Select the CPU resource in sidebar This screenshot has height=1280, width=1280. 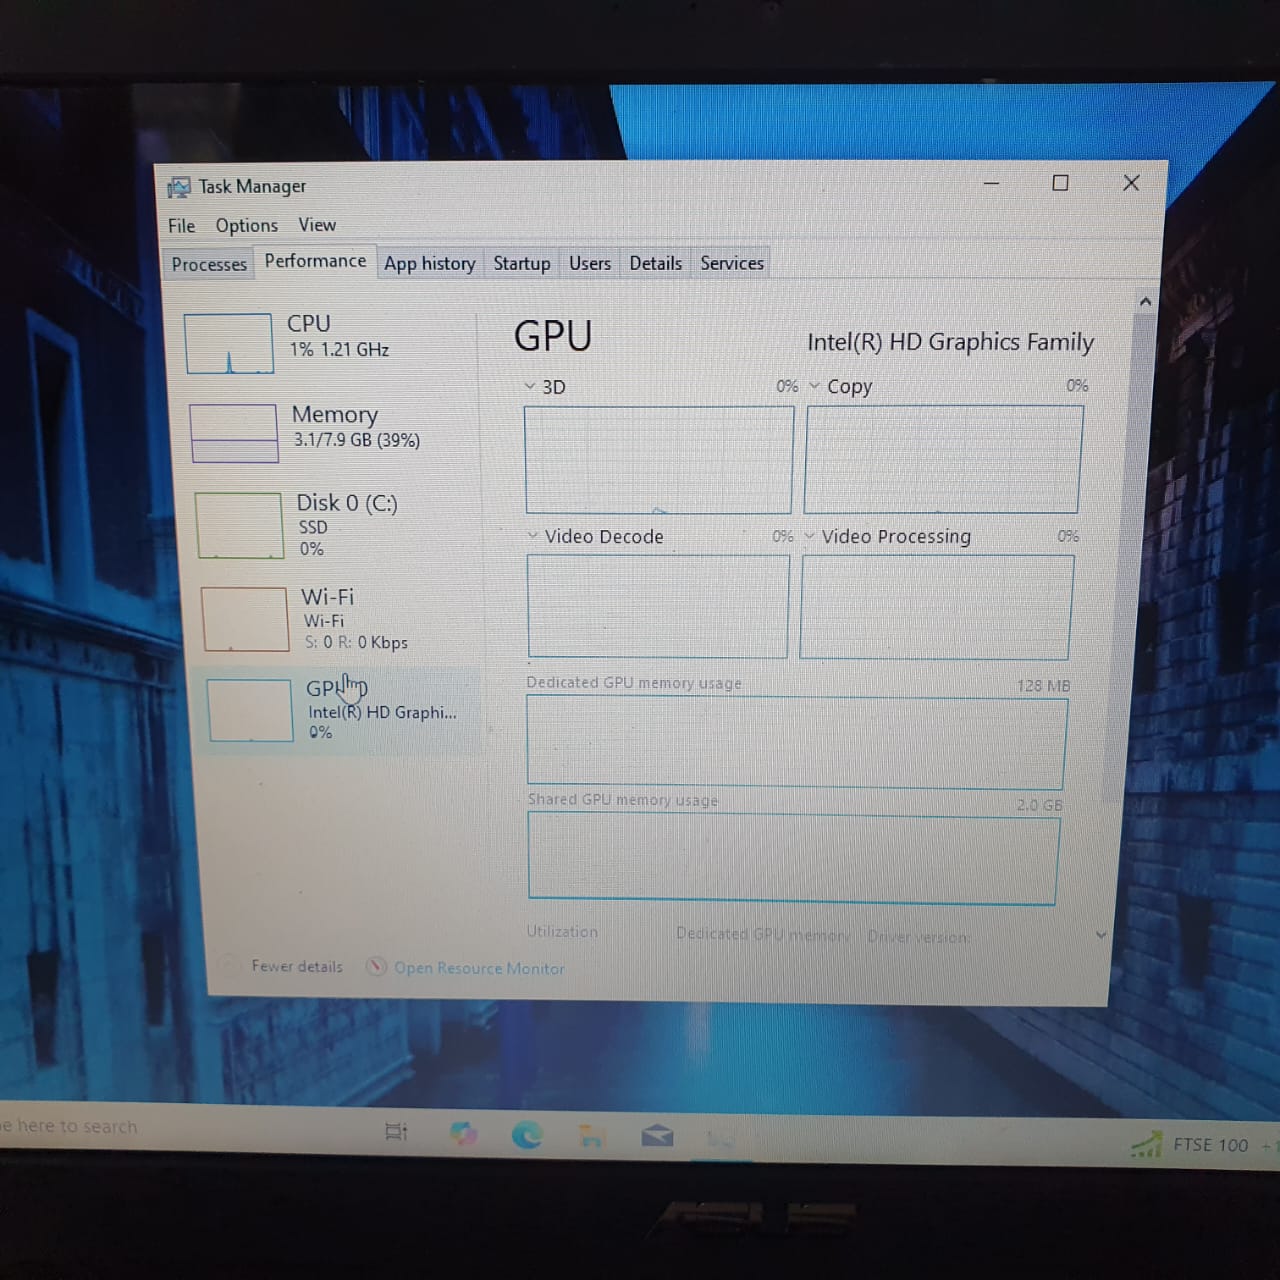328,342
